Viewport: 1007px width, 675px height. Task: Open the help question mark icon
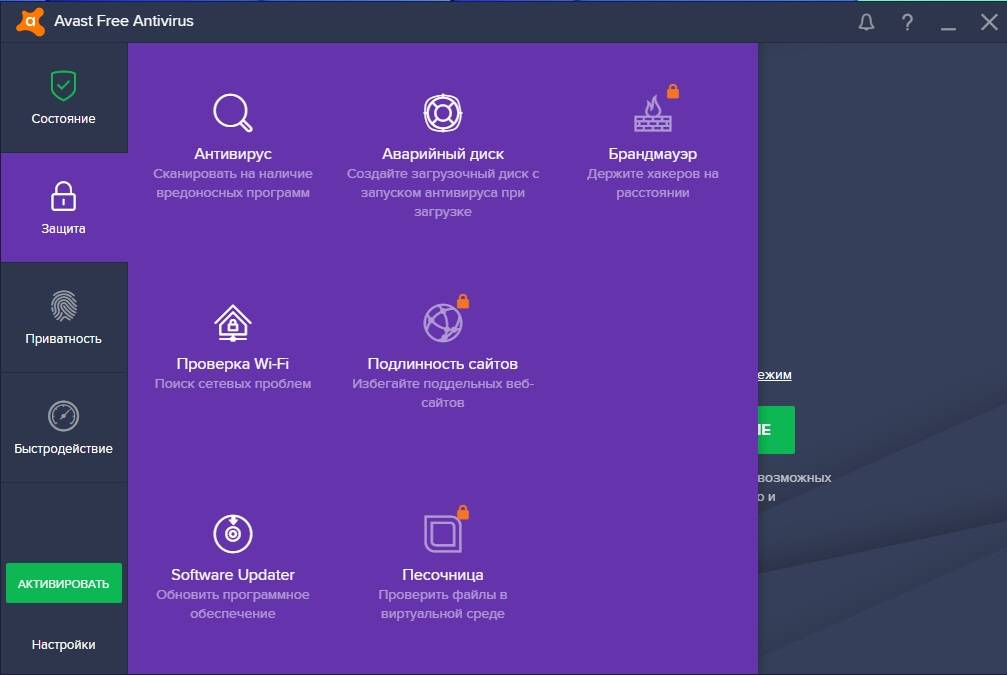point(907,22)
